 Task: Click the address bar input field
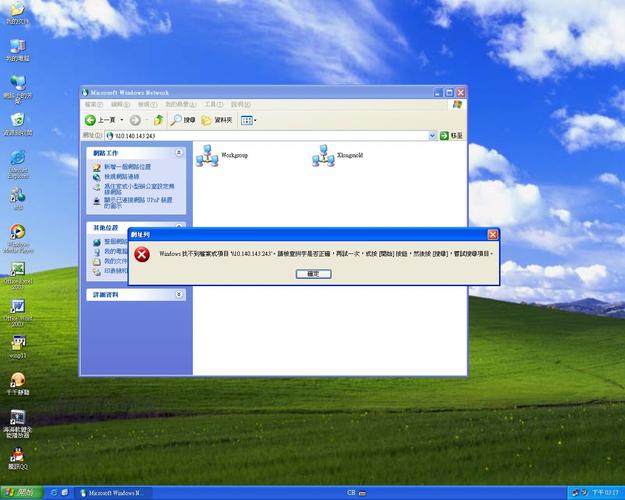(x=267, y=136)
